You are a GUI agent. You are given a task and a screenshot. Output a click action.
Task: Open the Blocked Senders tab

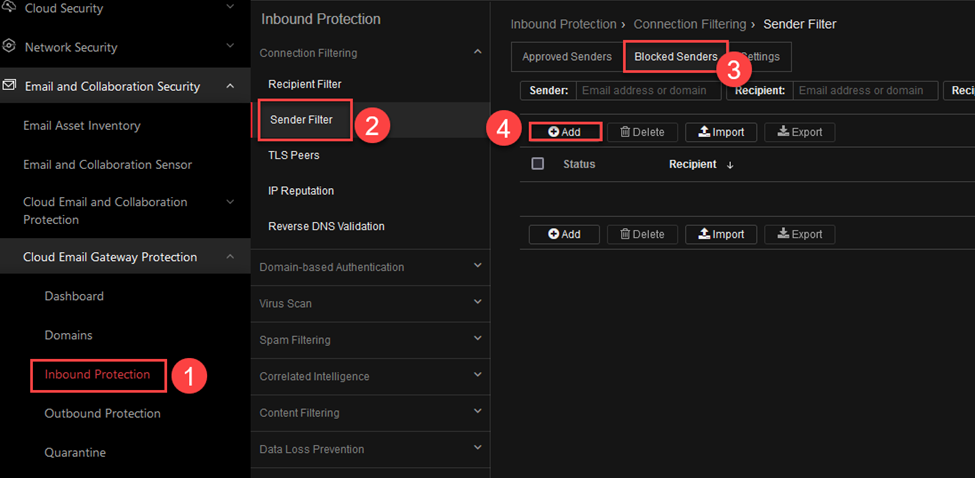point(676,57)
